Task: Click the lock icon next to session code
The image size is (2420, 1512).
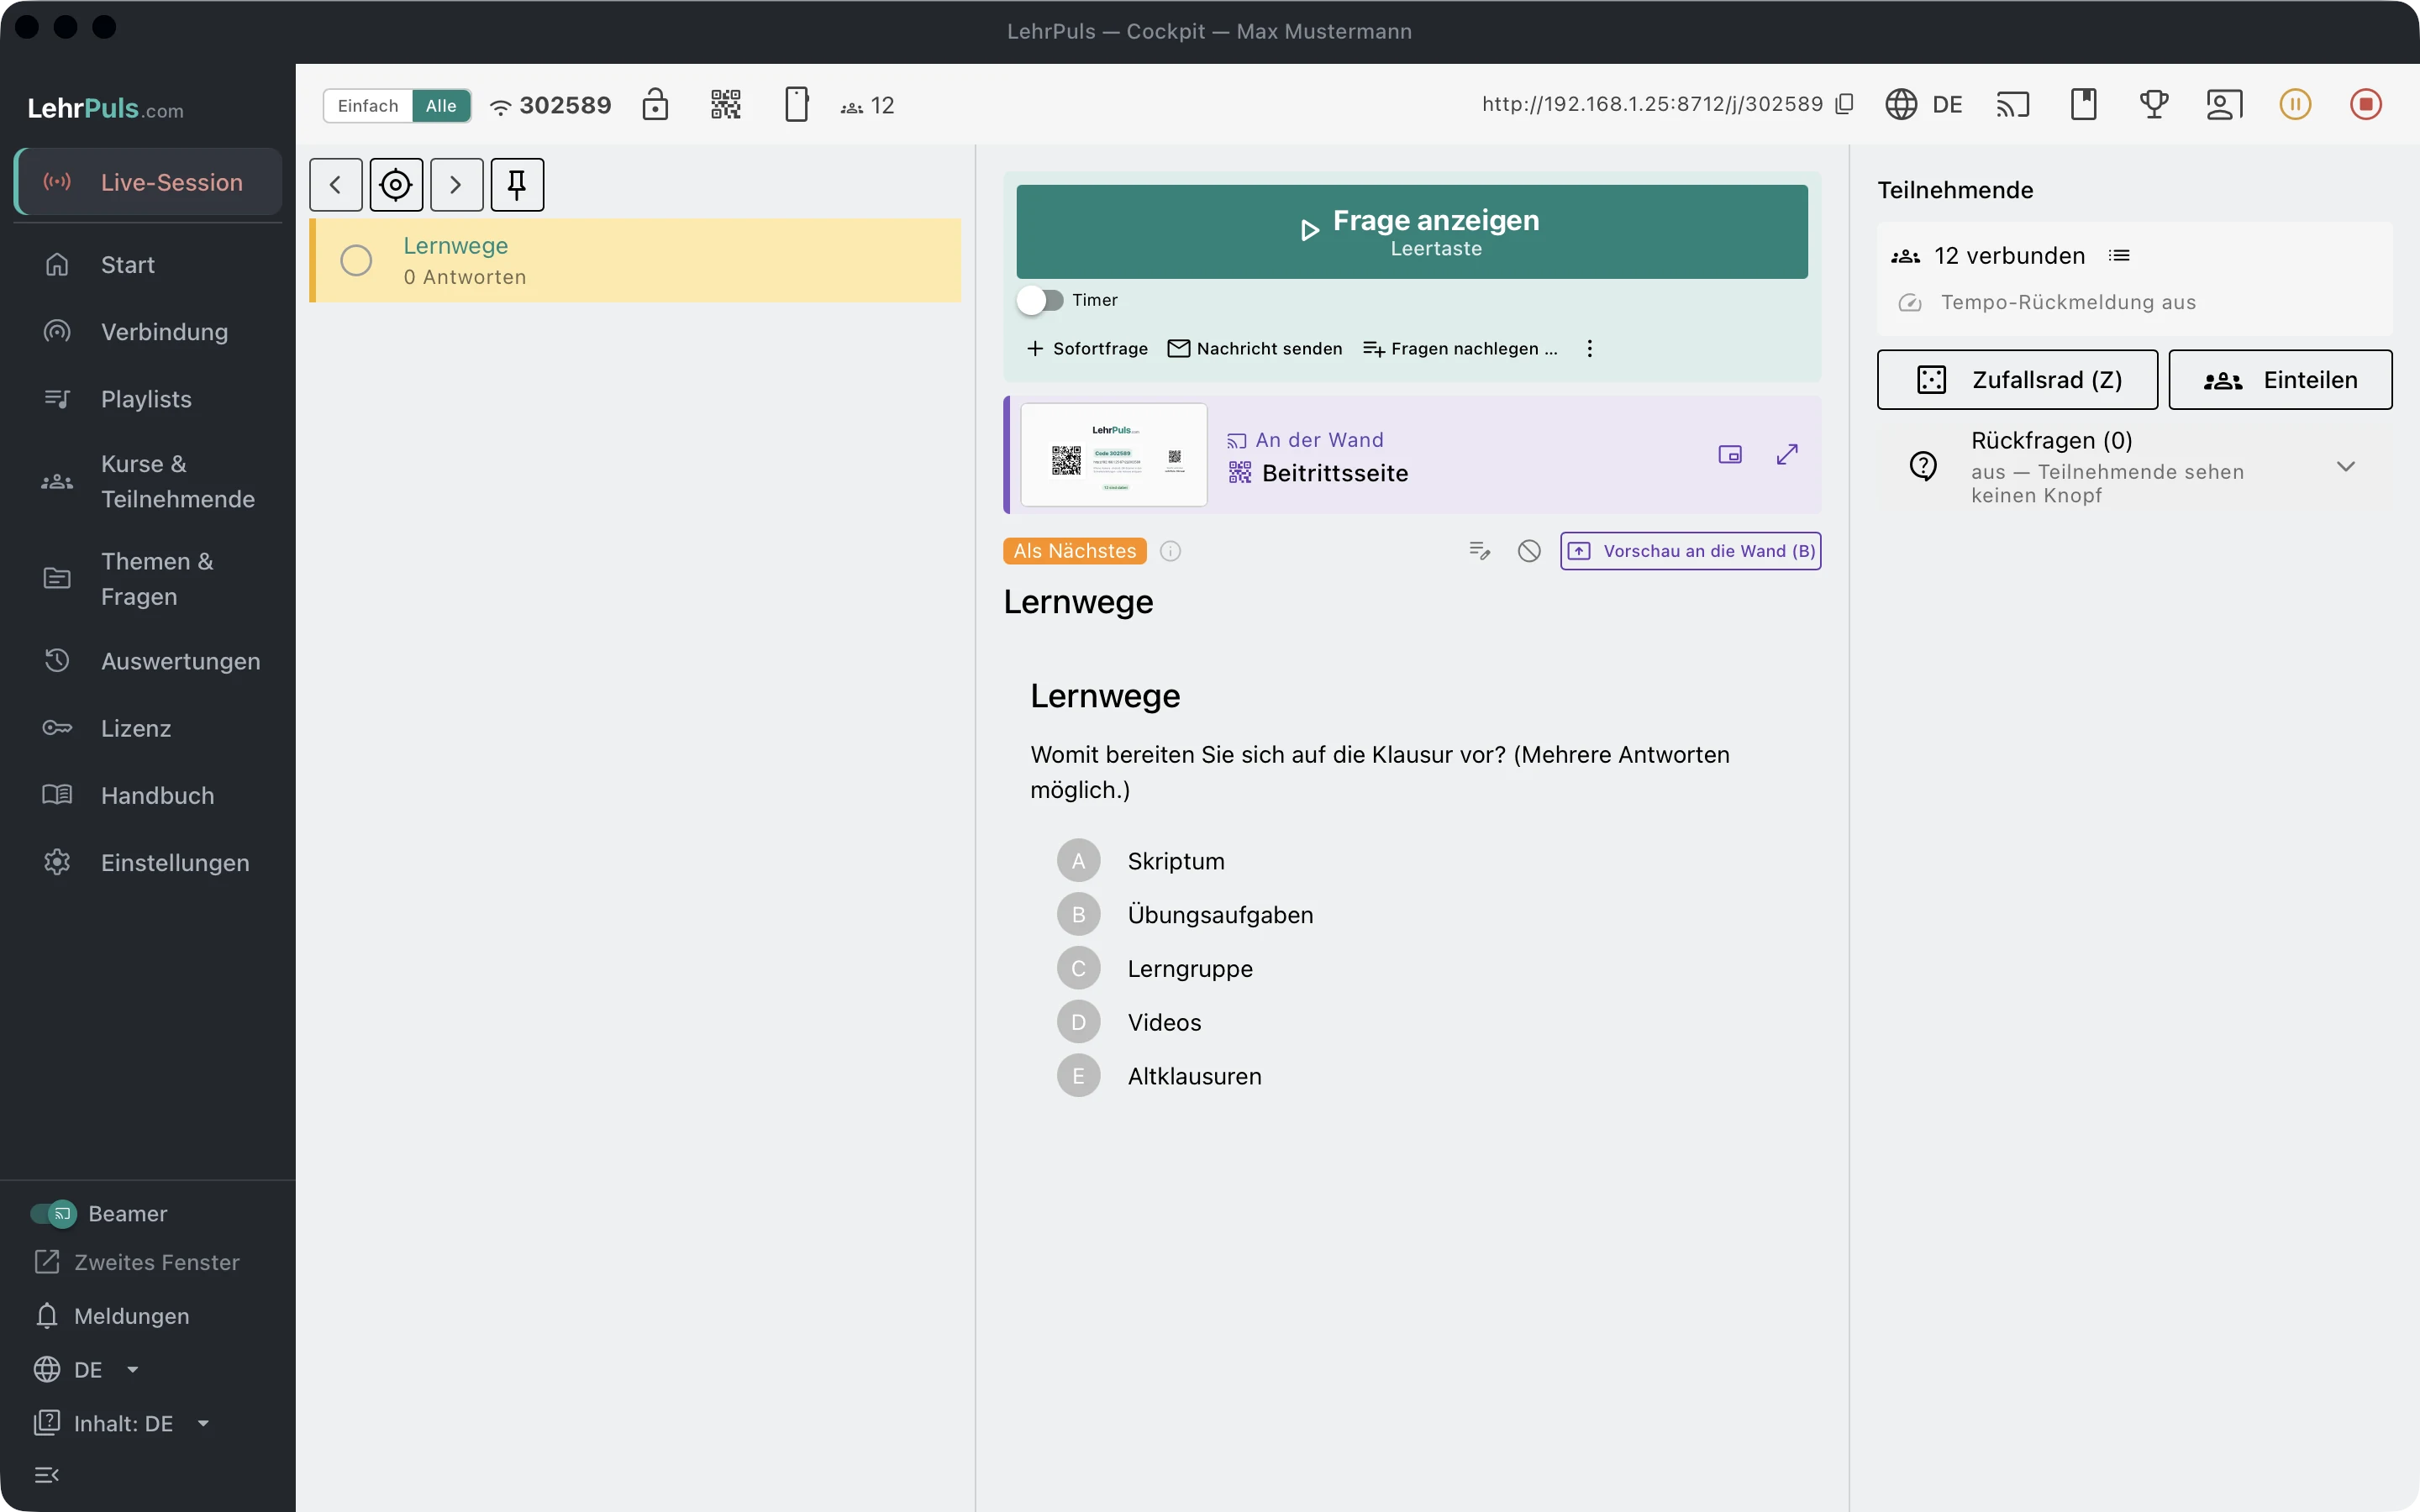Action: [x=655, y=104]
